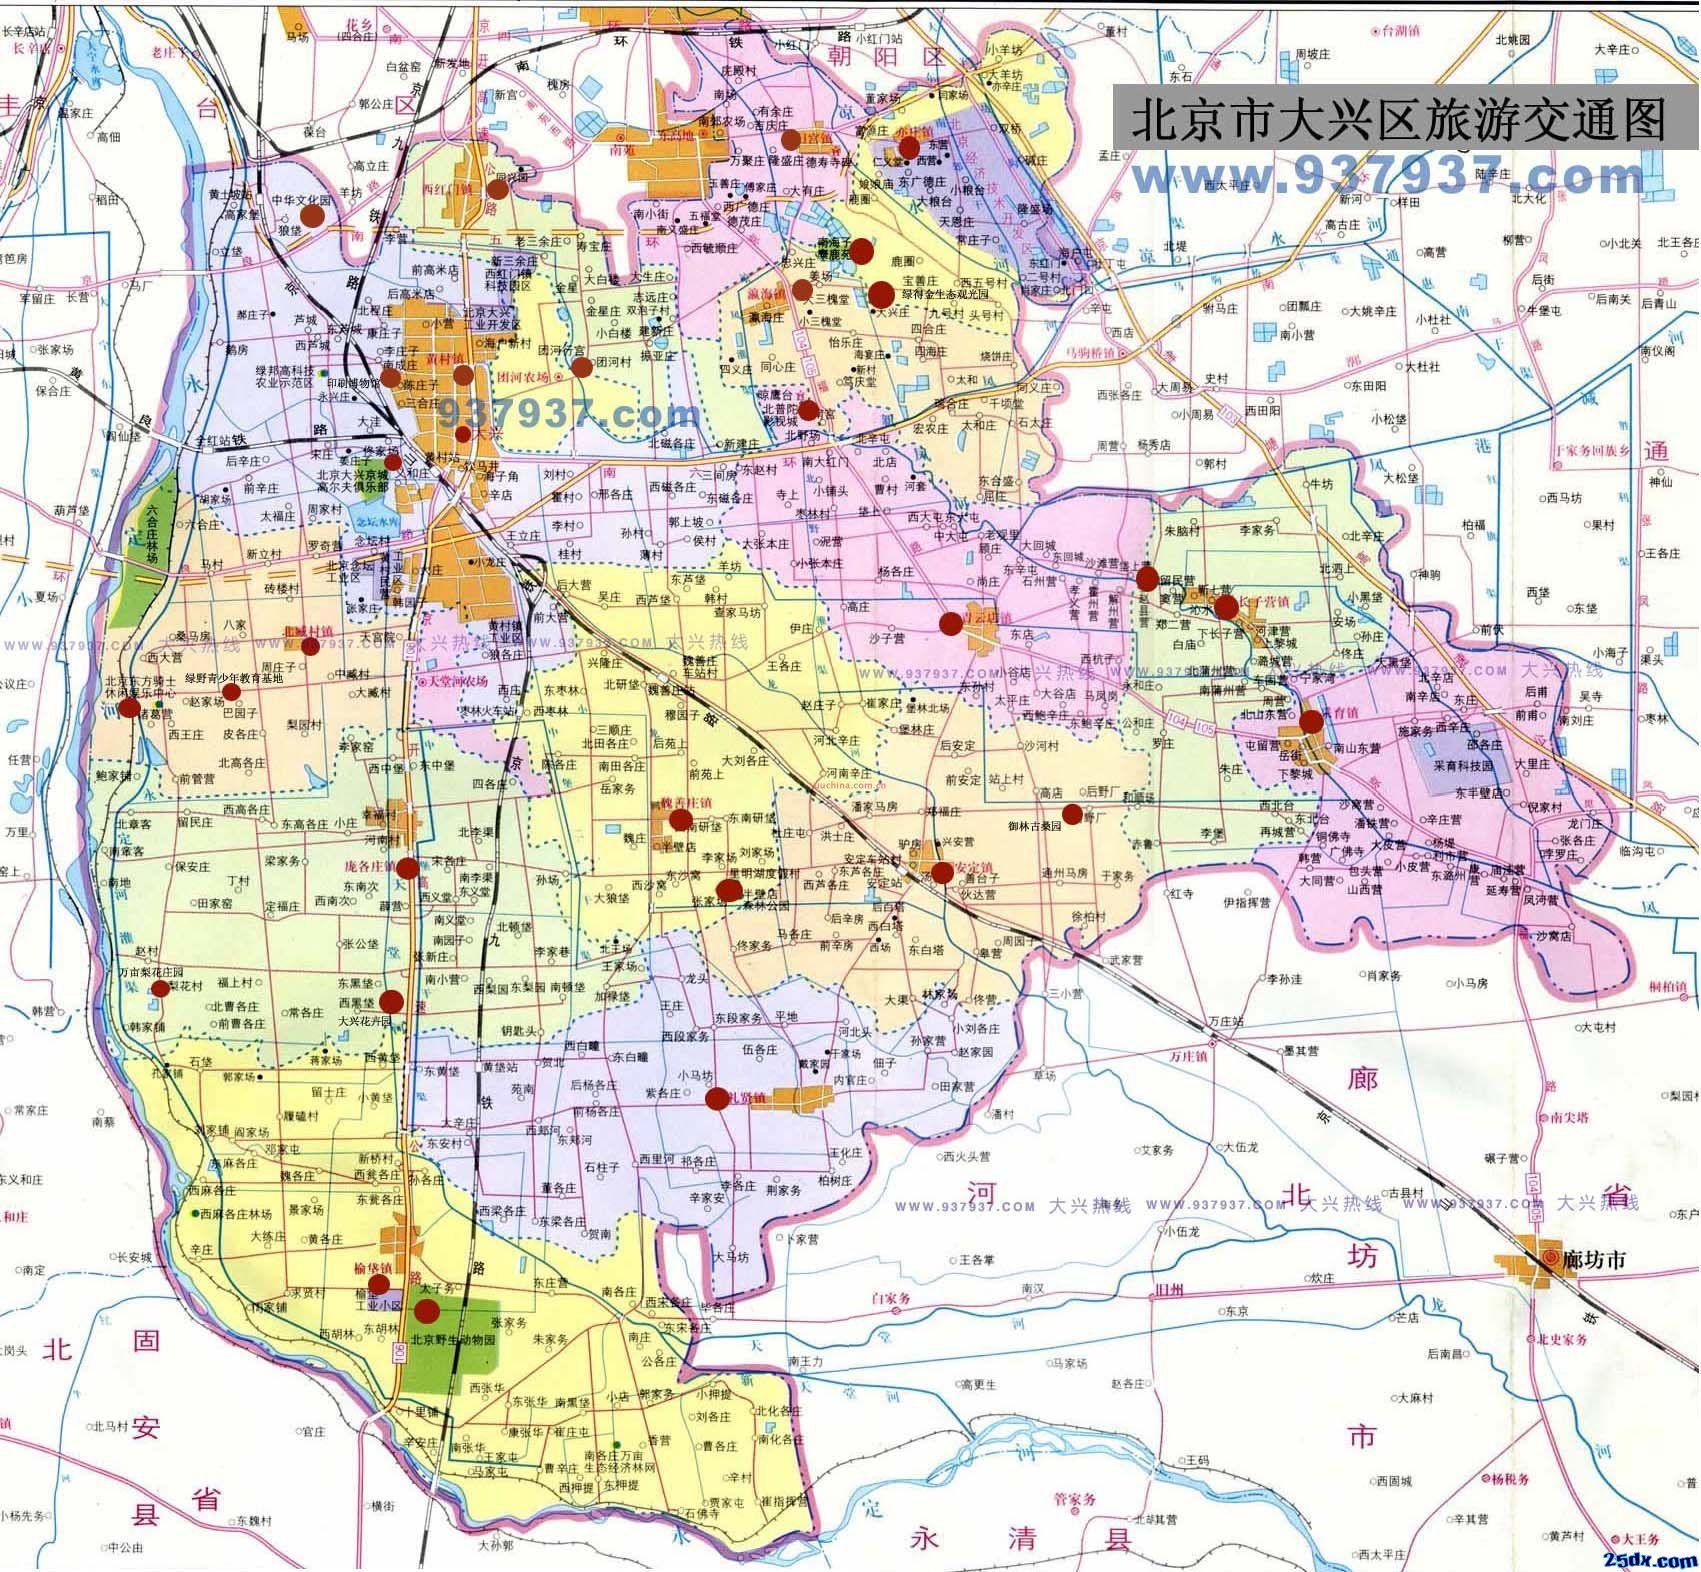Select the 朝阳区 district label
Screen dimensions: 1701x1572
[887, 56]
